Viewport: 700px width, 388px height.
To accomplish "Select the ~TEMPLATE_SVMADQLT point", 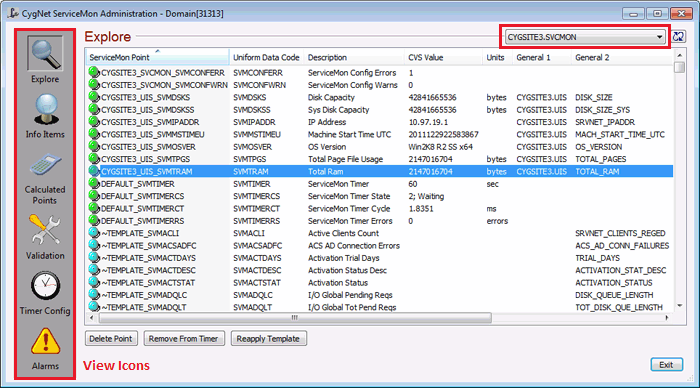I will pos(144,307).
